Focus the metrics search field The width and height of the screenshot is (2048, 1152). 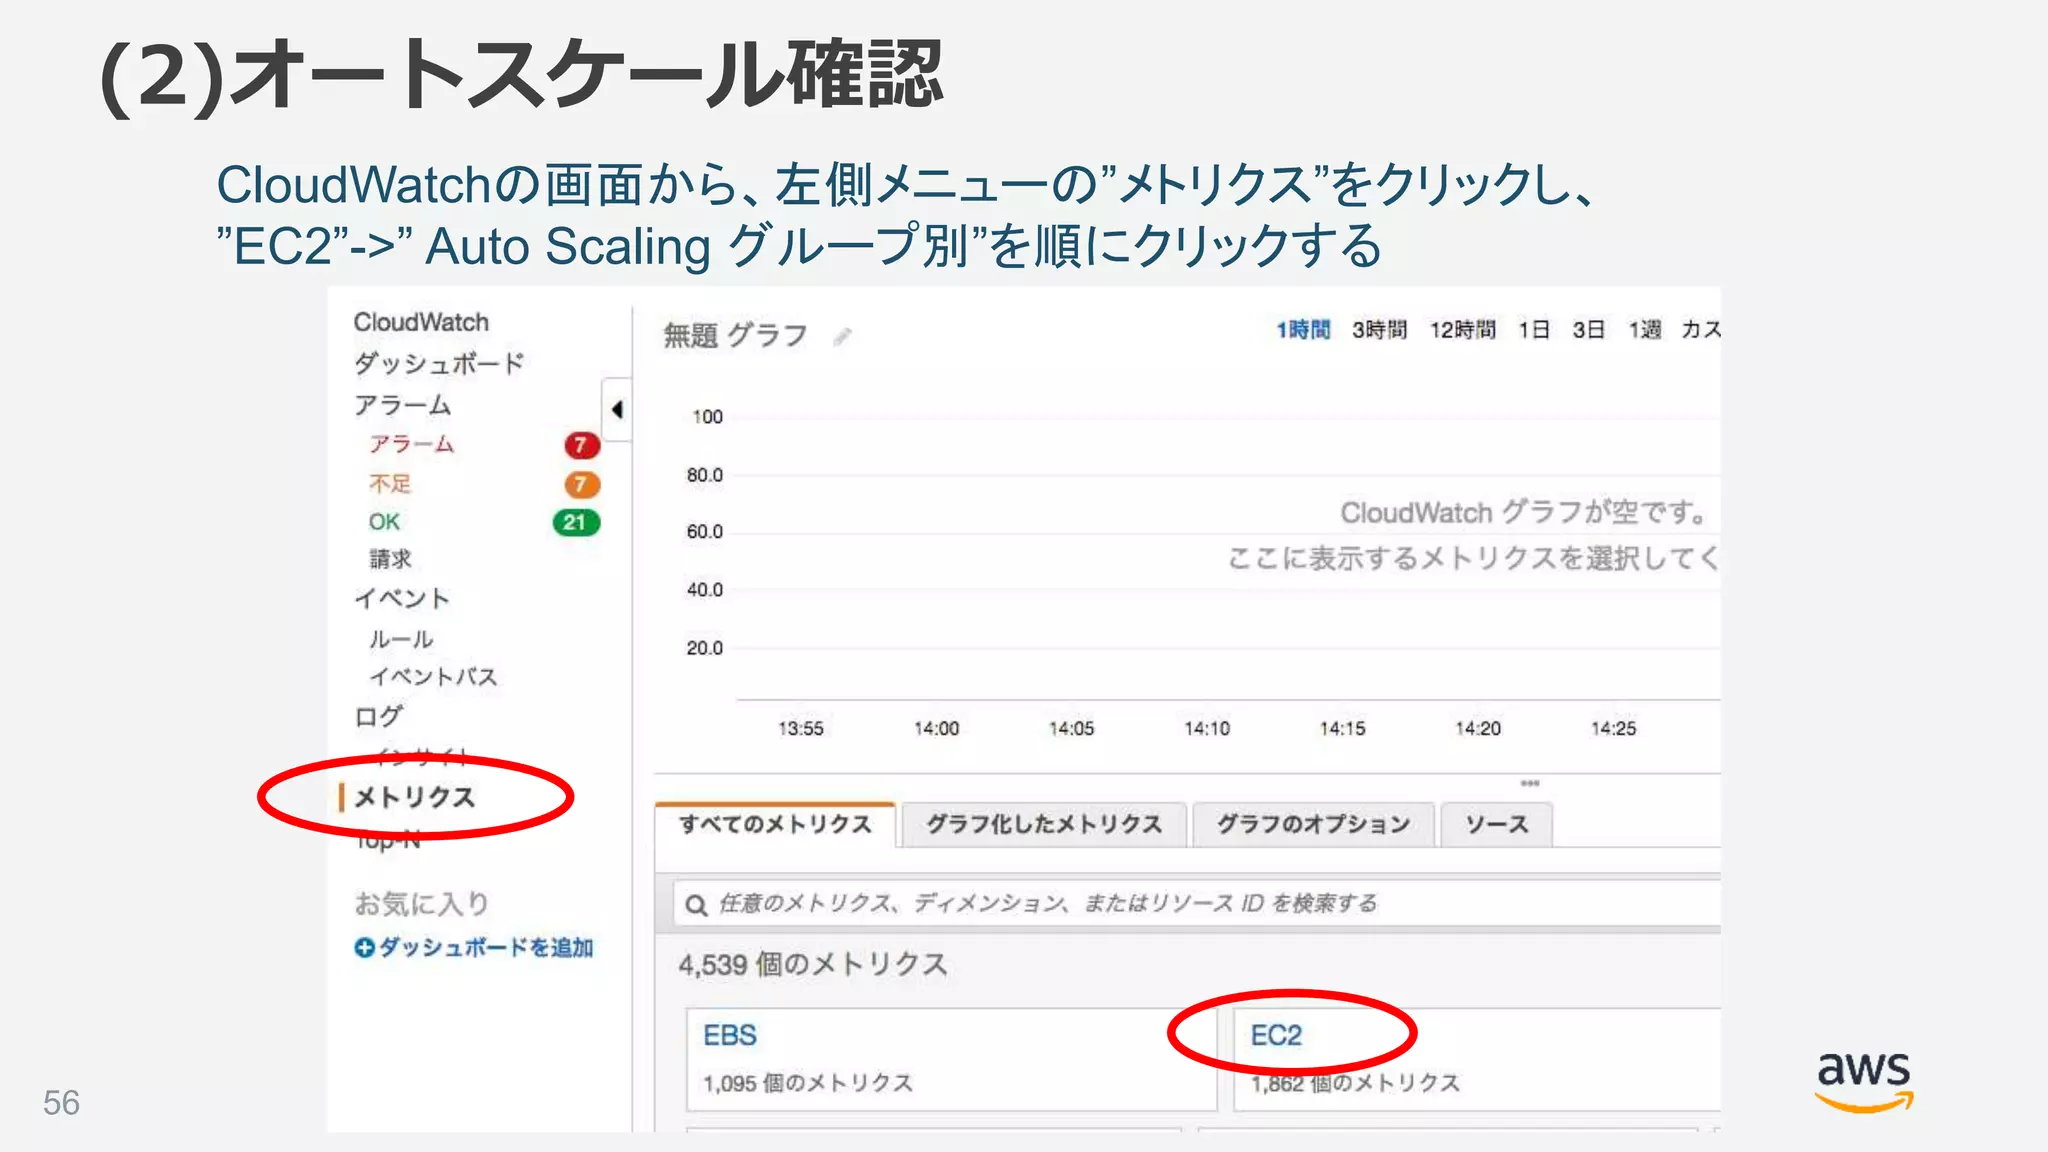tap(1197, 904)
